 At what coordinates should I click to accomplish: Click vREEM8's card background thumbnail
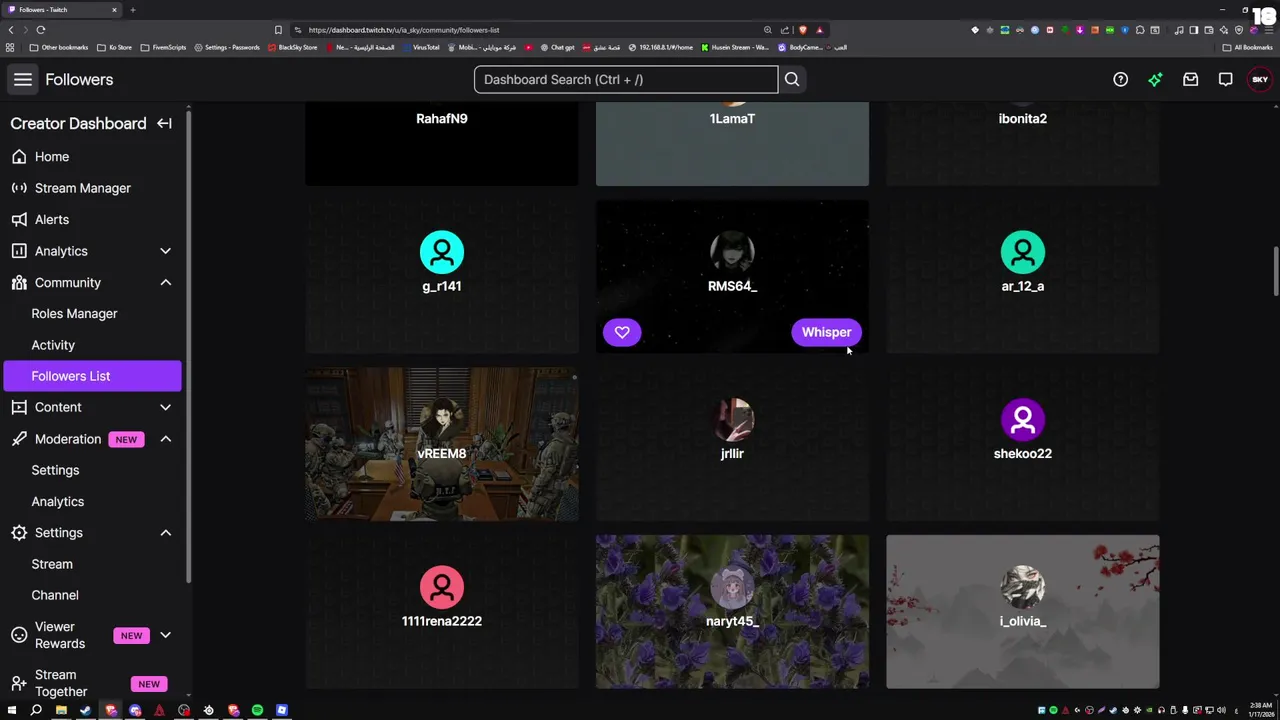[441, 444]
